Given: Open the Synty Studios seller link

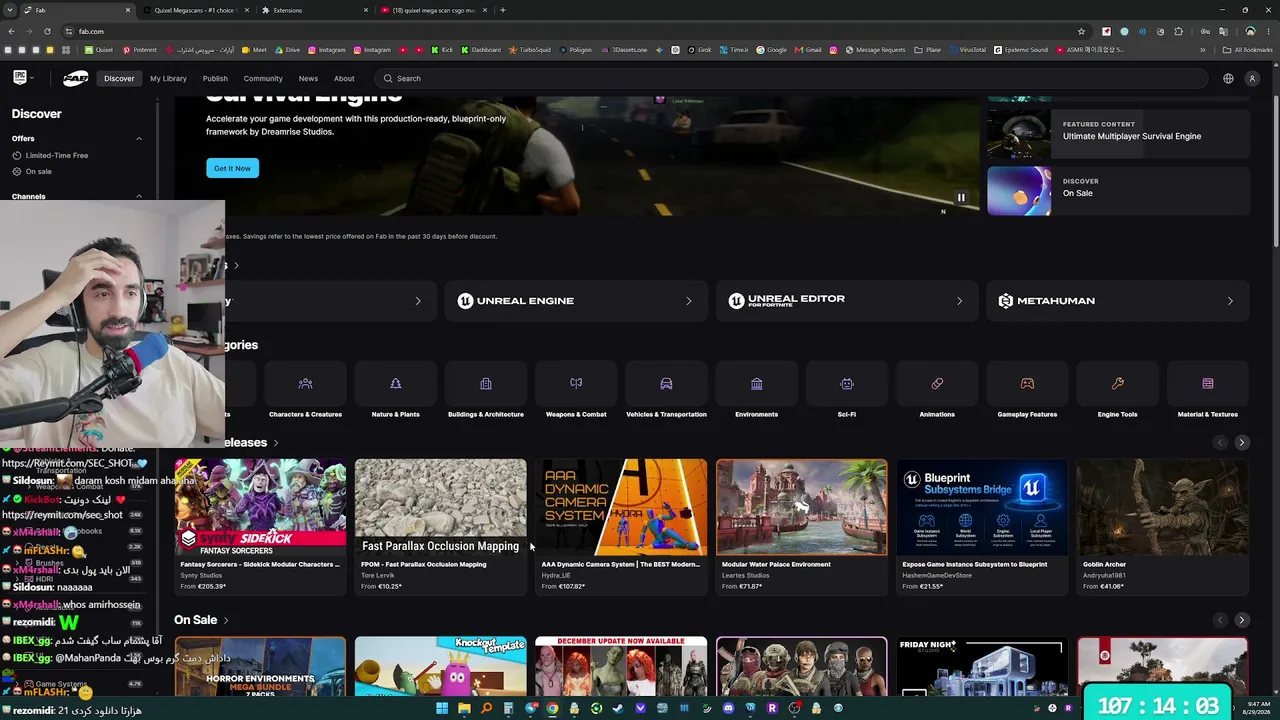Looking at the screenshot, I should pyautogui.click(x=201, y=575).
